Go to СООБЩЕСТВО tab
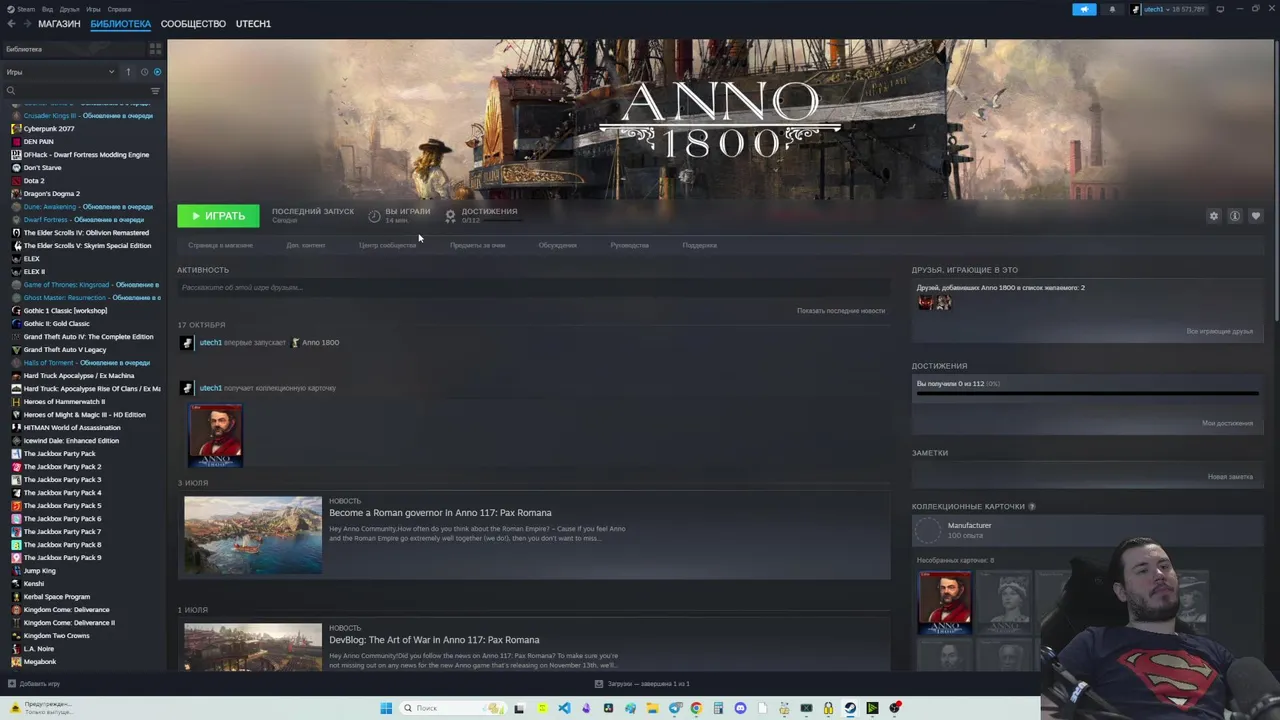Viewport: 1280px width, 720px height. 193,24
